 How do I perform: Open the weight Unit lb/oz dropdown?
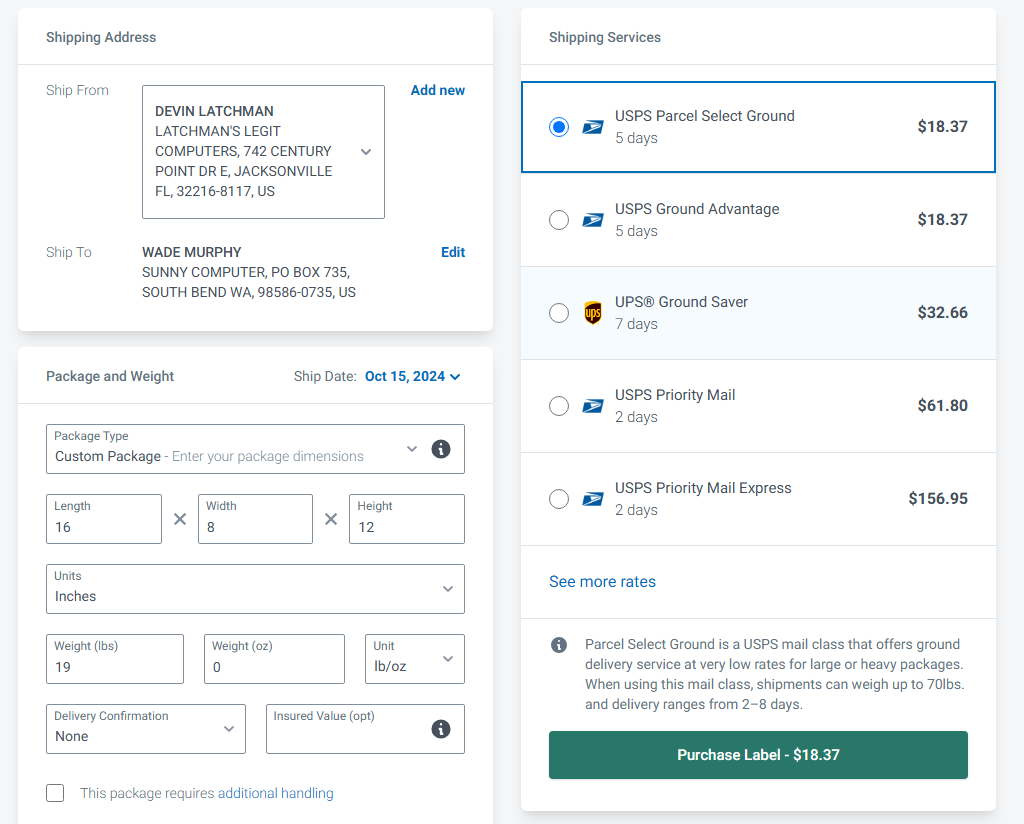click(x=415, y=659)
